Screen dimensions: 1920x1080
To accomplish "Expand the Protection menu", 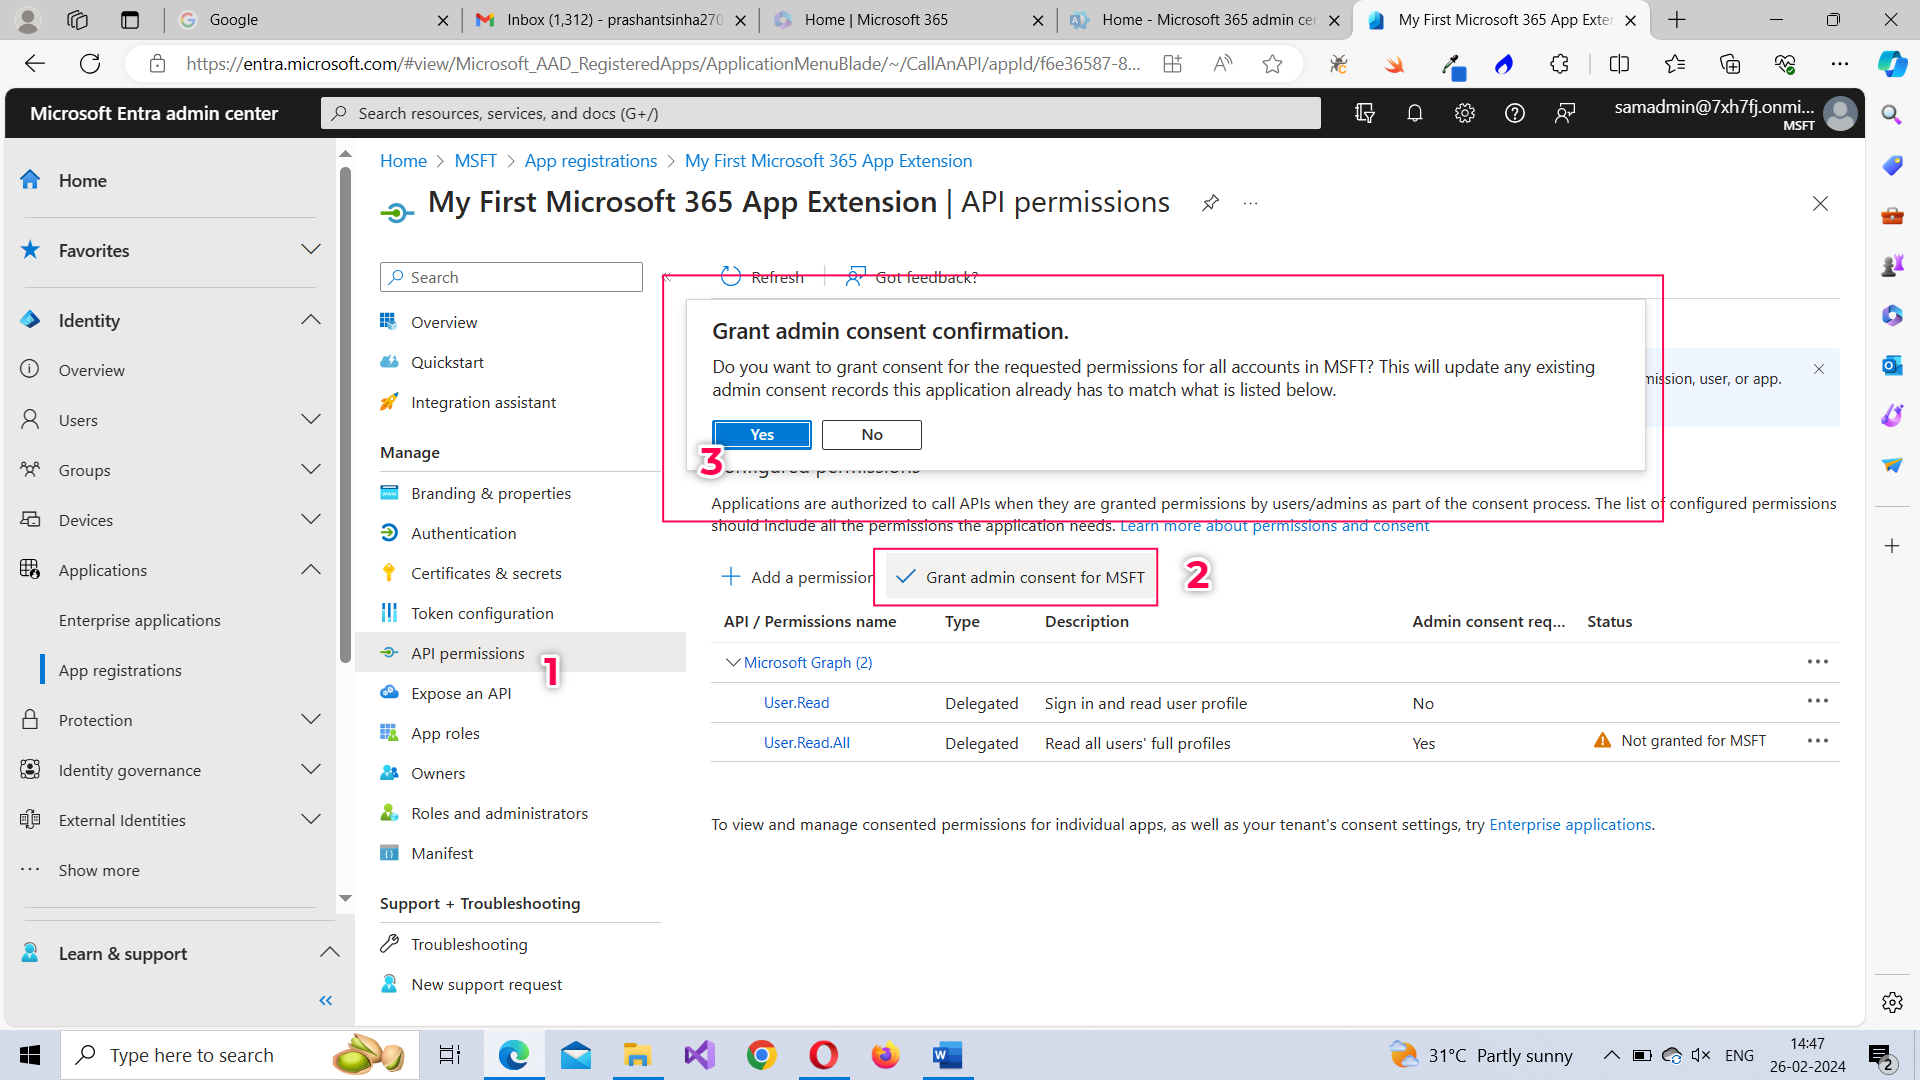I will [311, 720].
